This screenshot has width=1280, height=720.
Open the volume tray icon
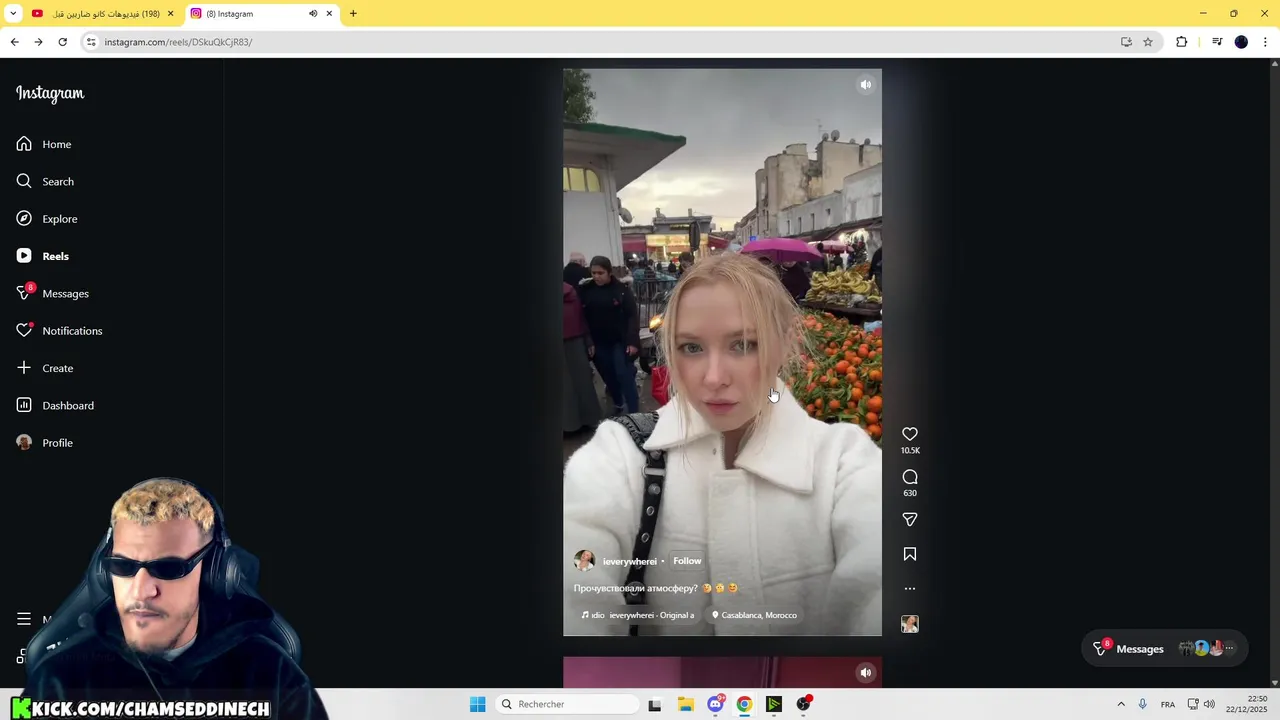(1211, 704)
